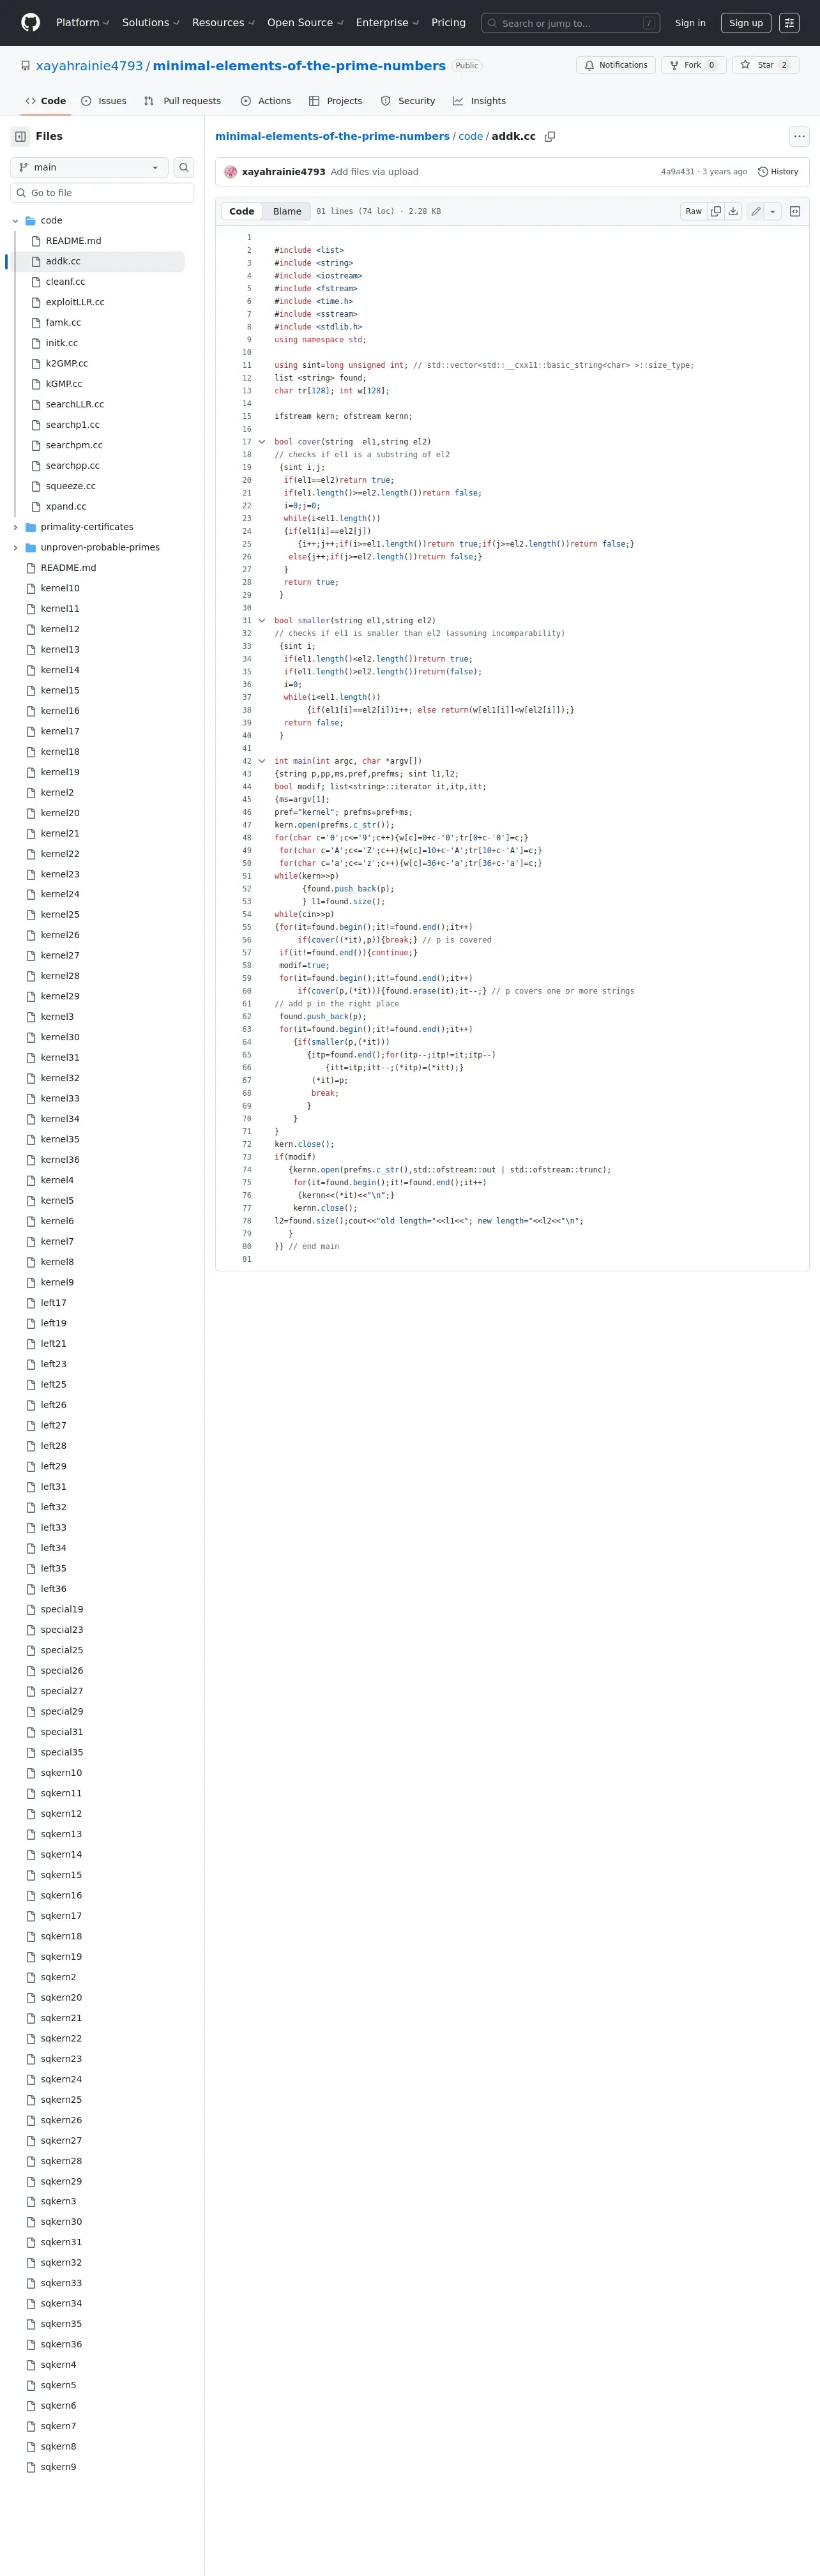Open the Actions tab

point(266,101)
